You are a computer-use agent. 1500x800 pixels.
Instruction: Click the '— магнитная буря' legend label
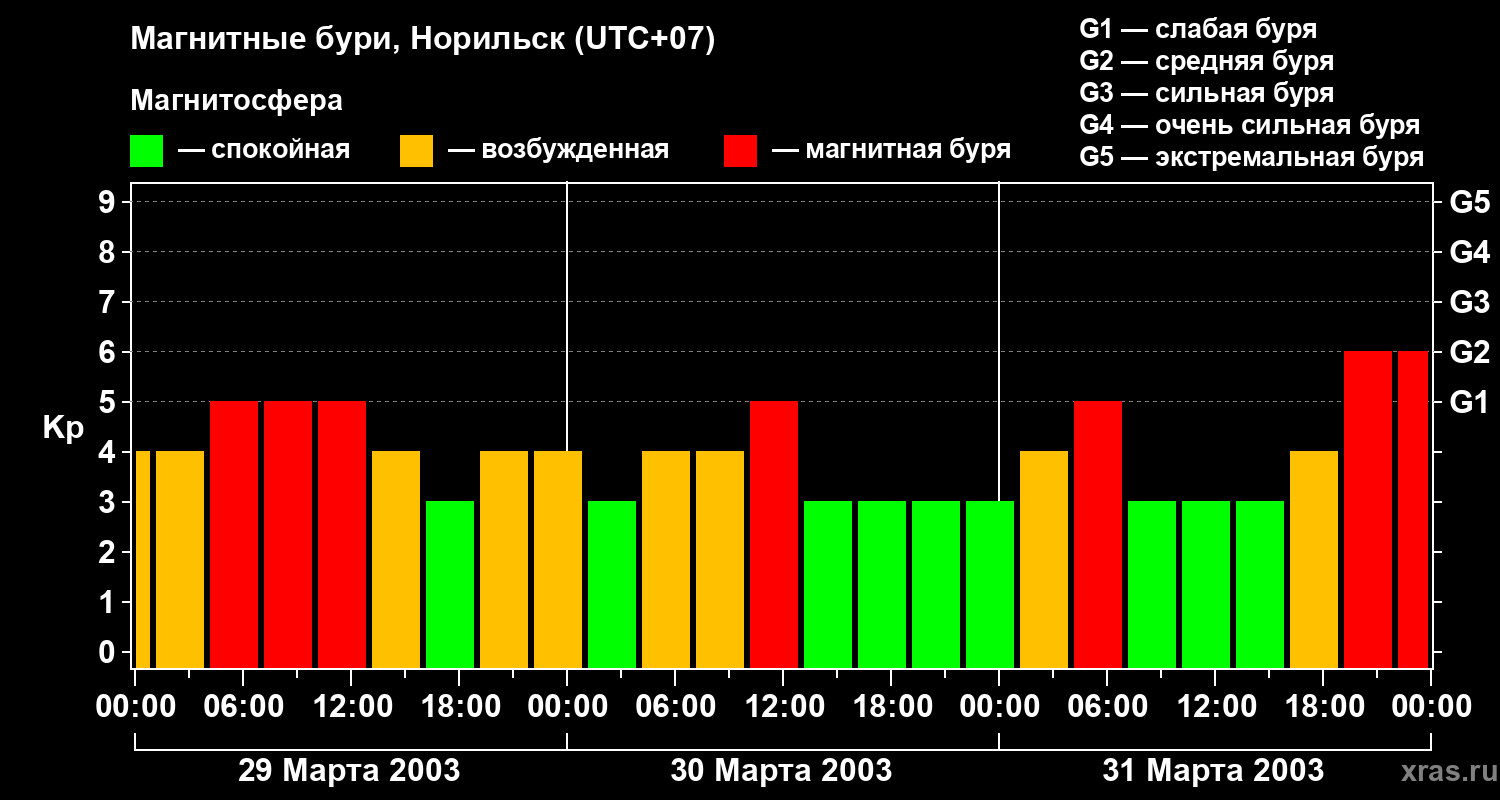(891, 151)
